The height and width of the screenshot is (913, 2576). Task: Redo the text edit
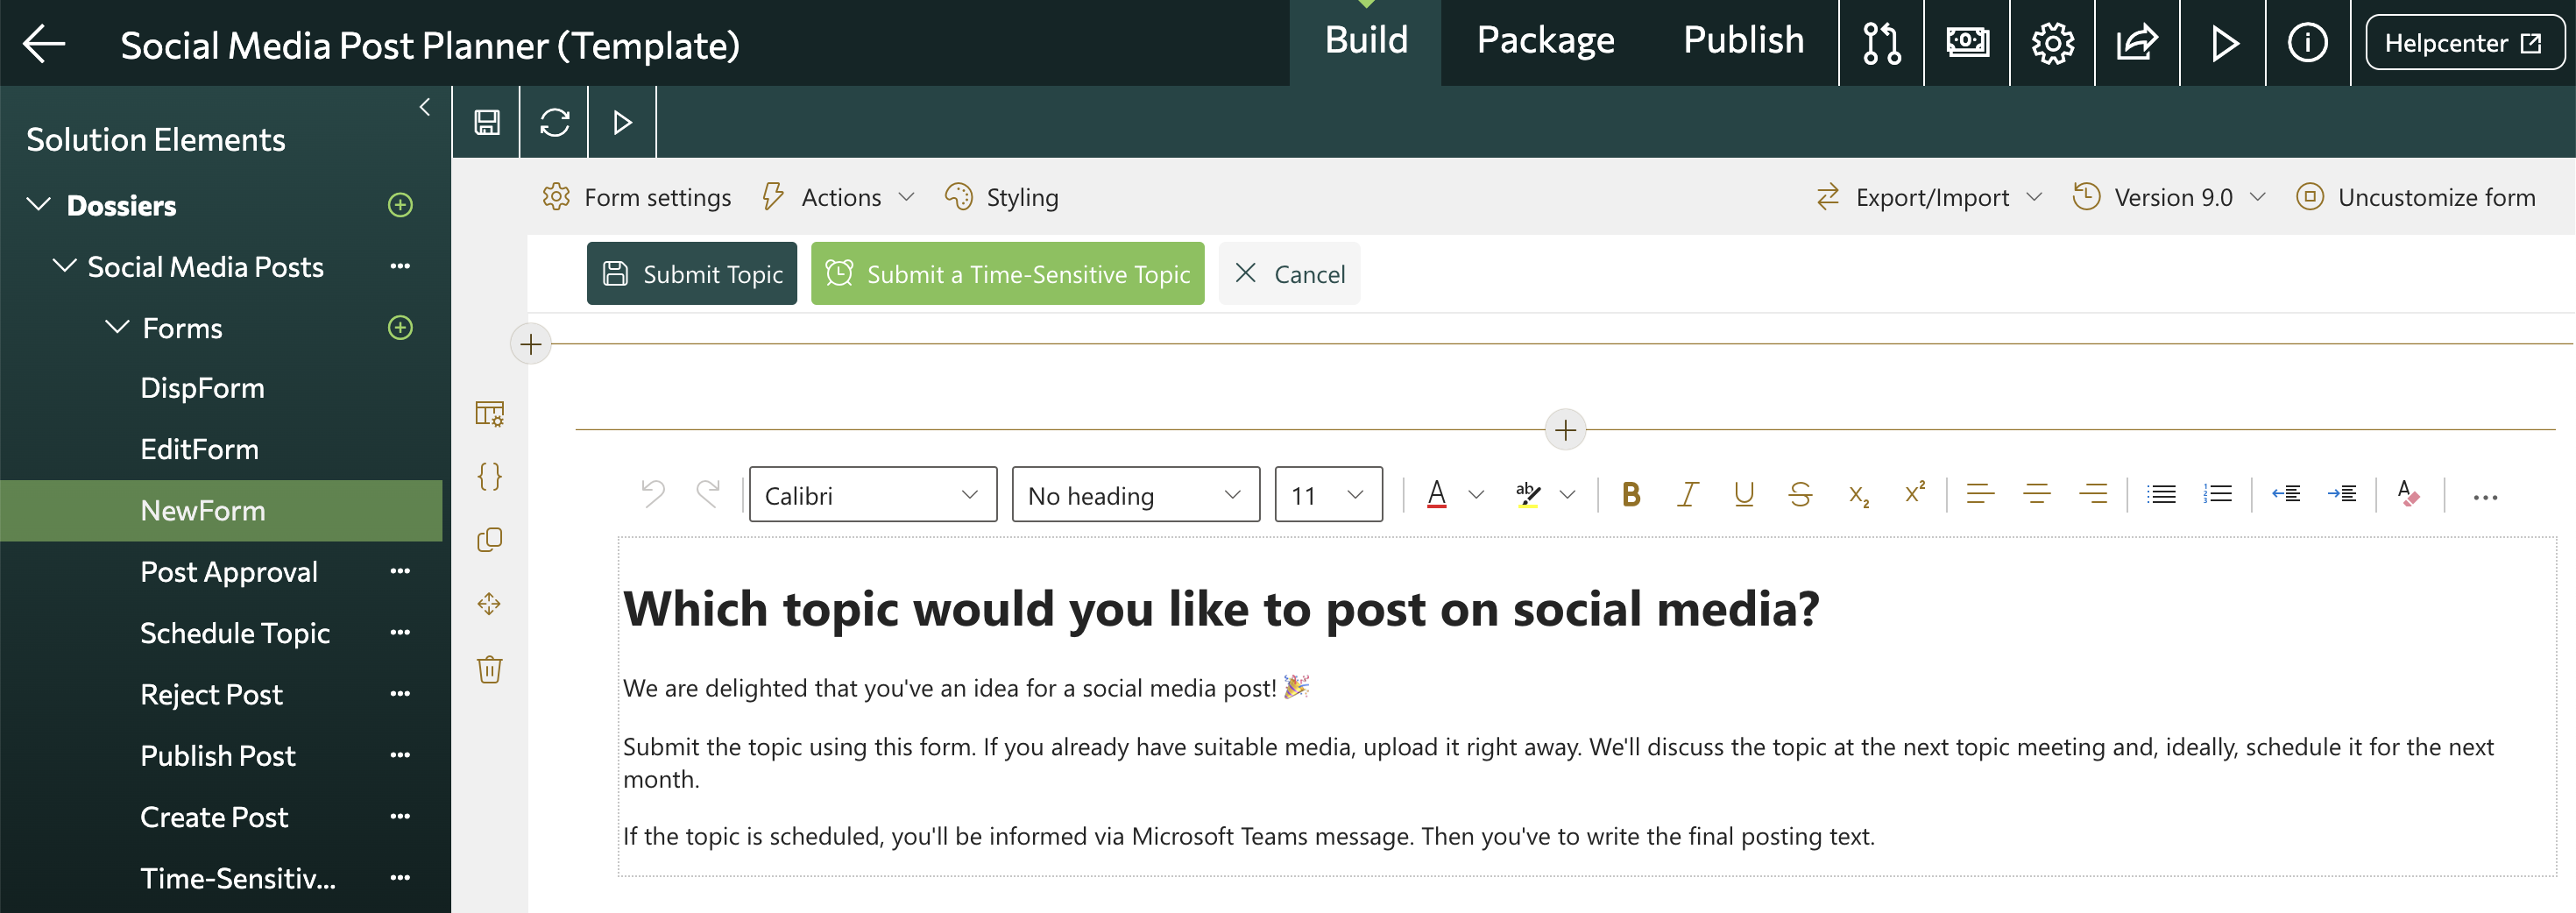(708, 494)
